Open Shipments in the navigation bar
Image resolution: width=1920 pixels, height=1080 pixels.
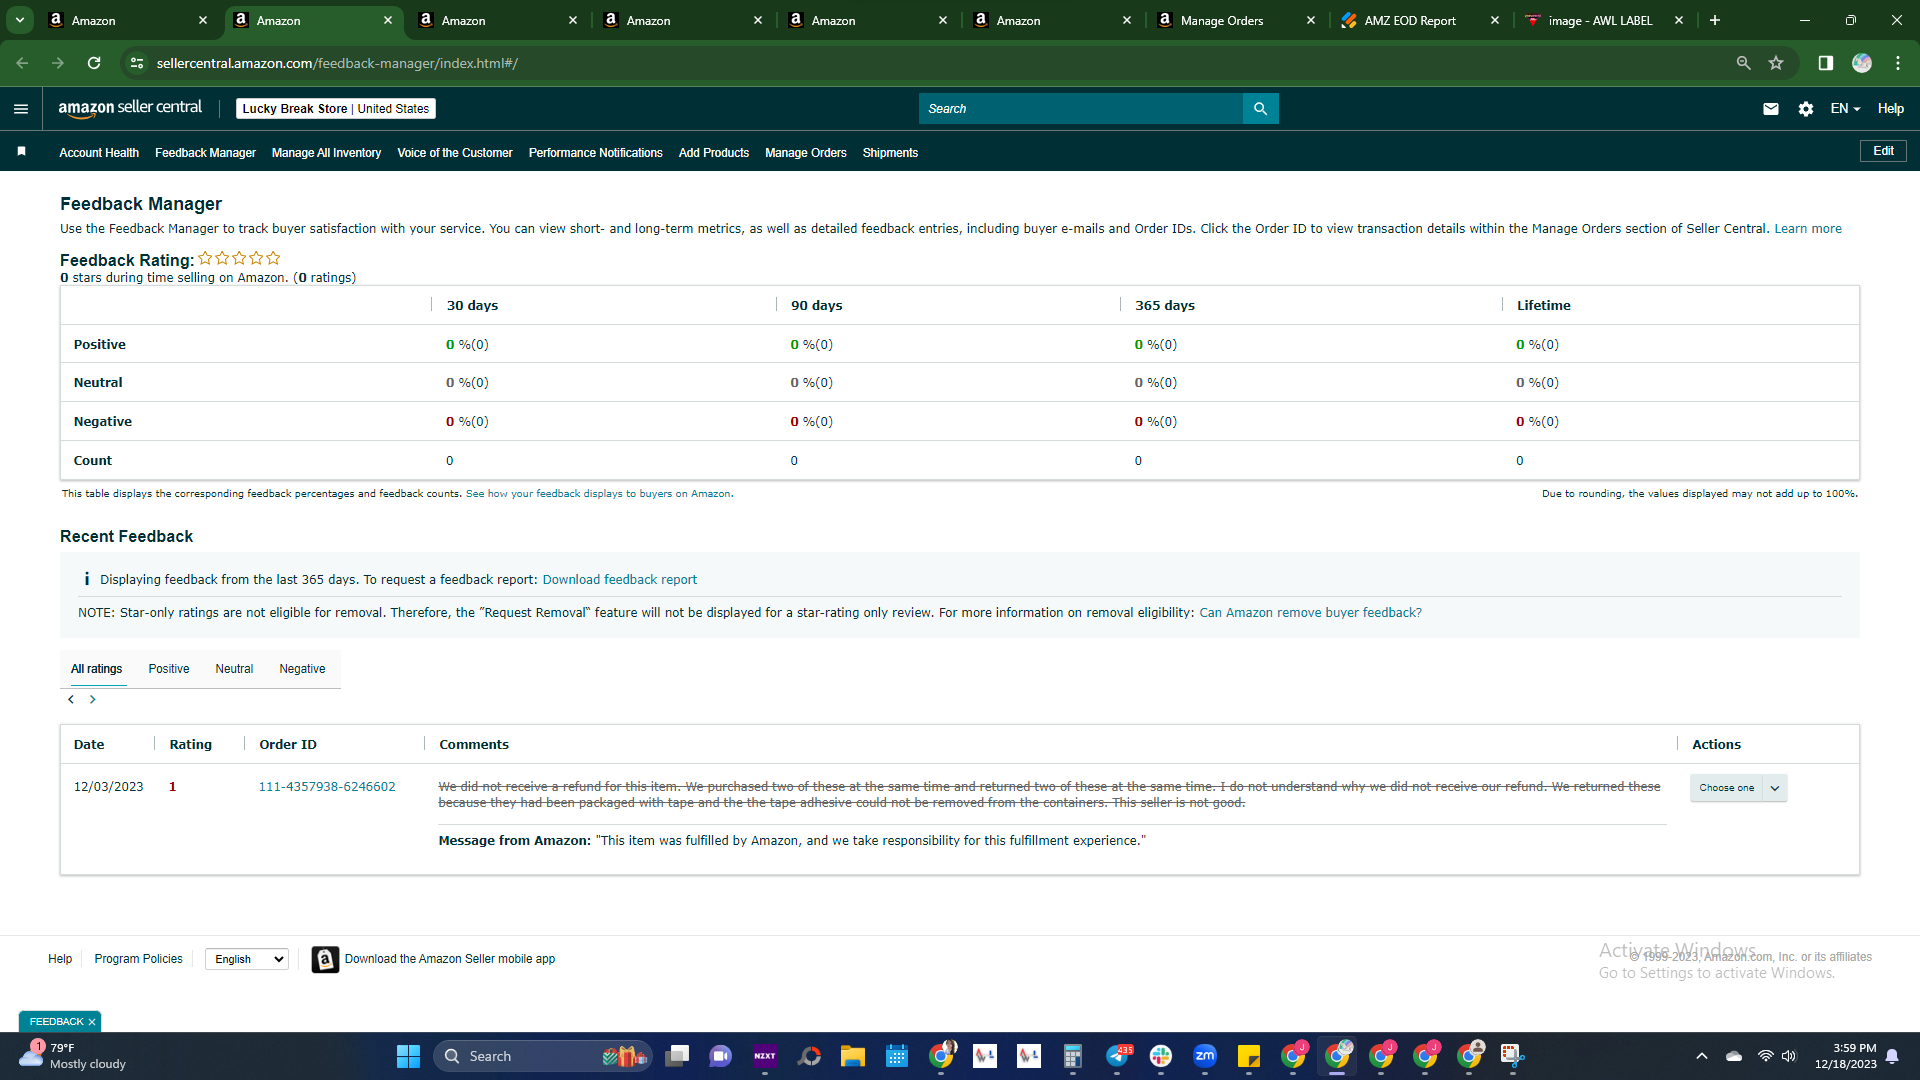point(890,153)
